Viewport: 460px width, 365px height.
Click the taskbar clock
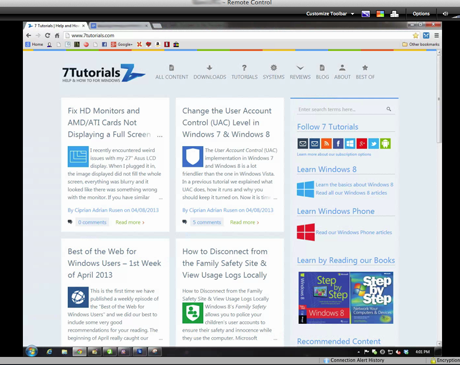422,352
